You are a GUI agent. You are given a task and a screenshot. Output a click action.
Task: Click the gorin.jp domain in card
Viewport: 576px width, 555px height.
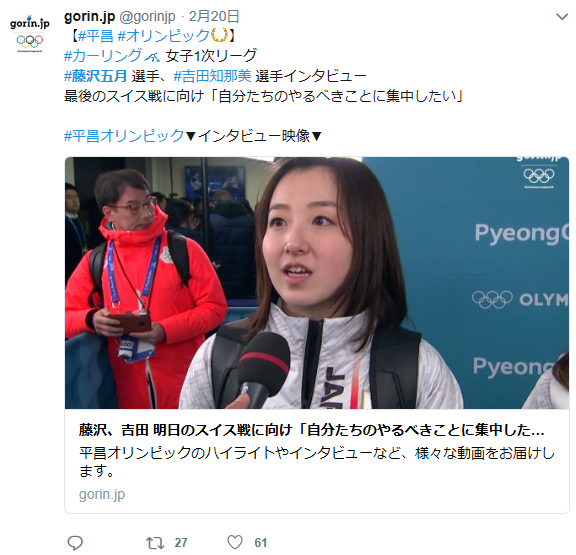(102, 494)
